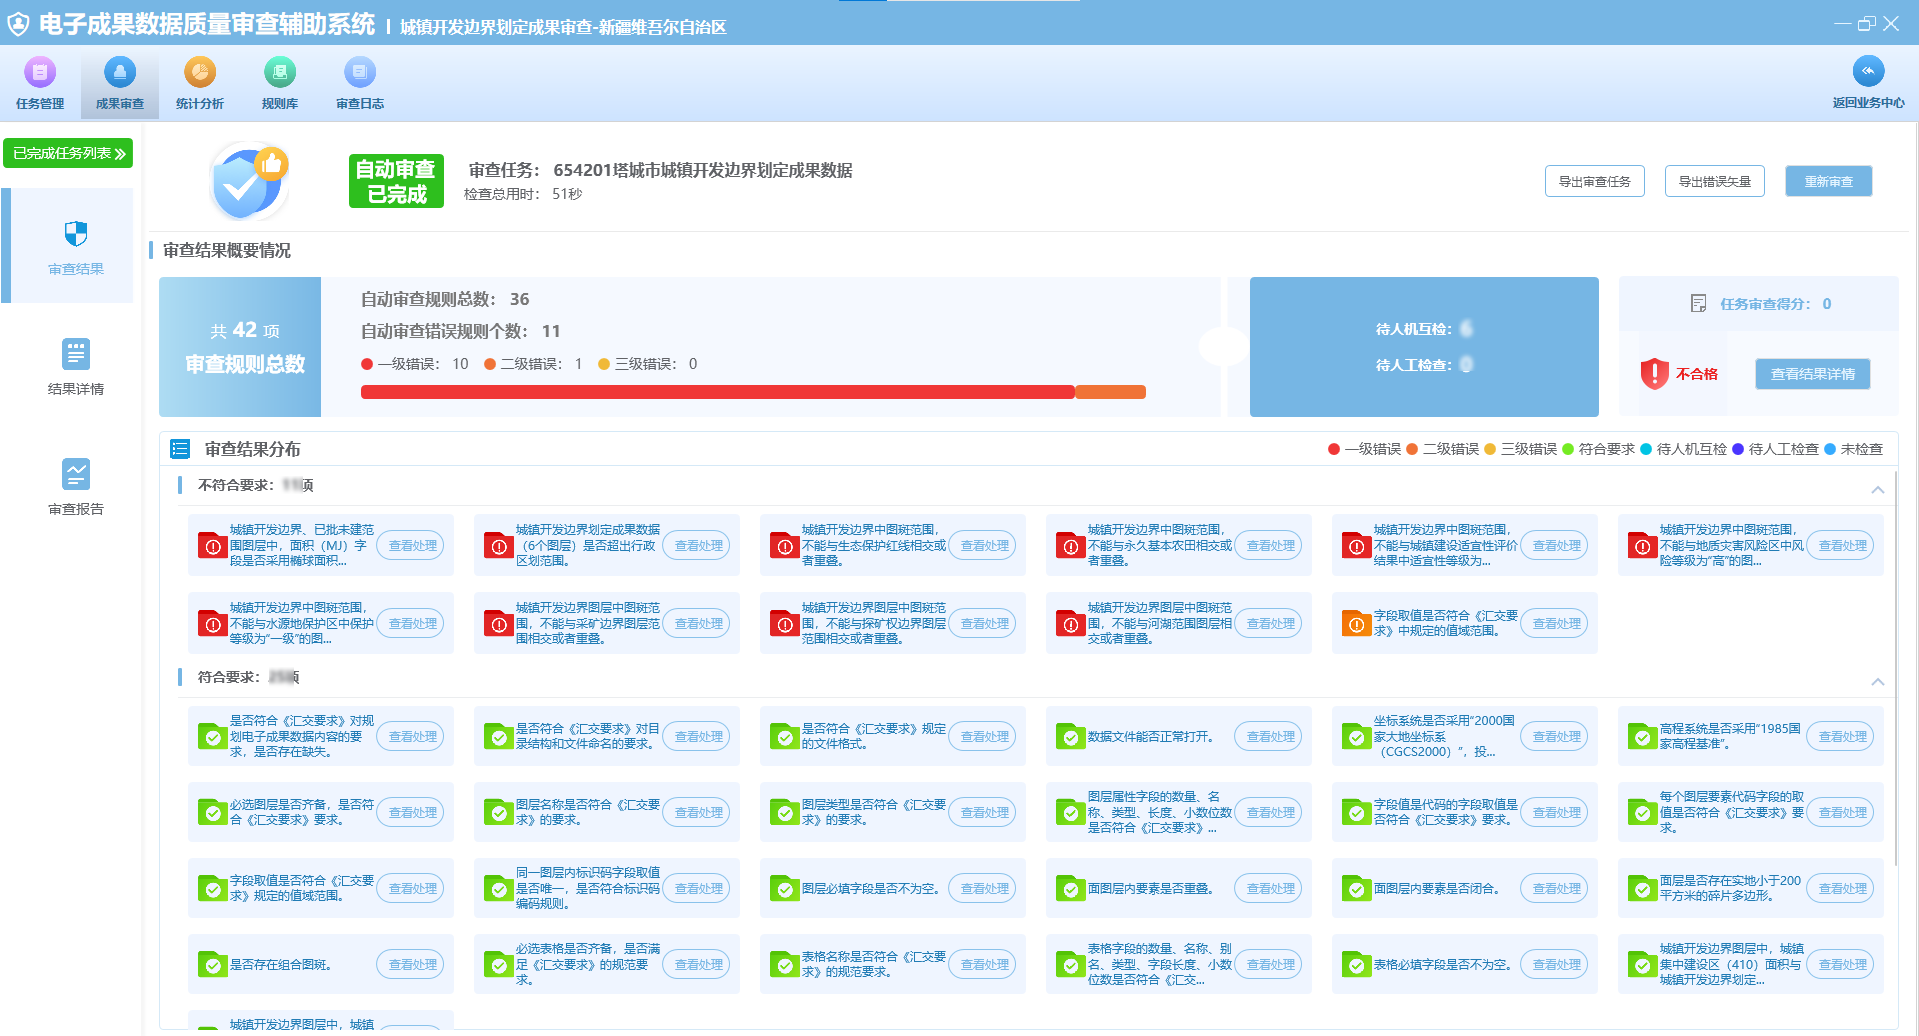Image resolution: width=1919 pixels, height=1036 pixels.
Task: Expand the 已完成任务列表 panel
Action: (68, 153)
